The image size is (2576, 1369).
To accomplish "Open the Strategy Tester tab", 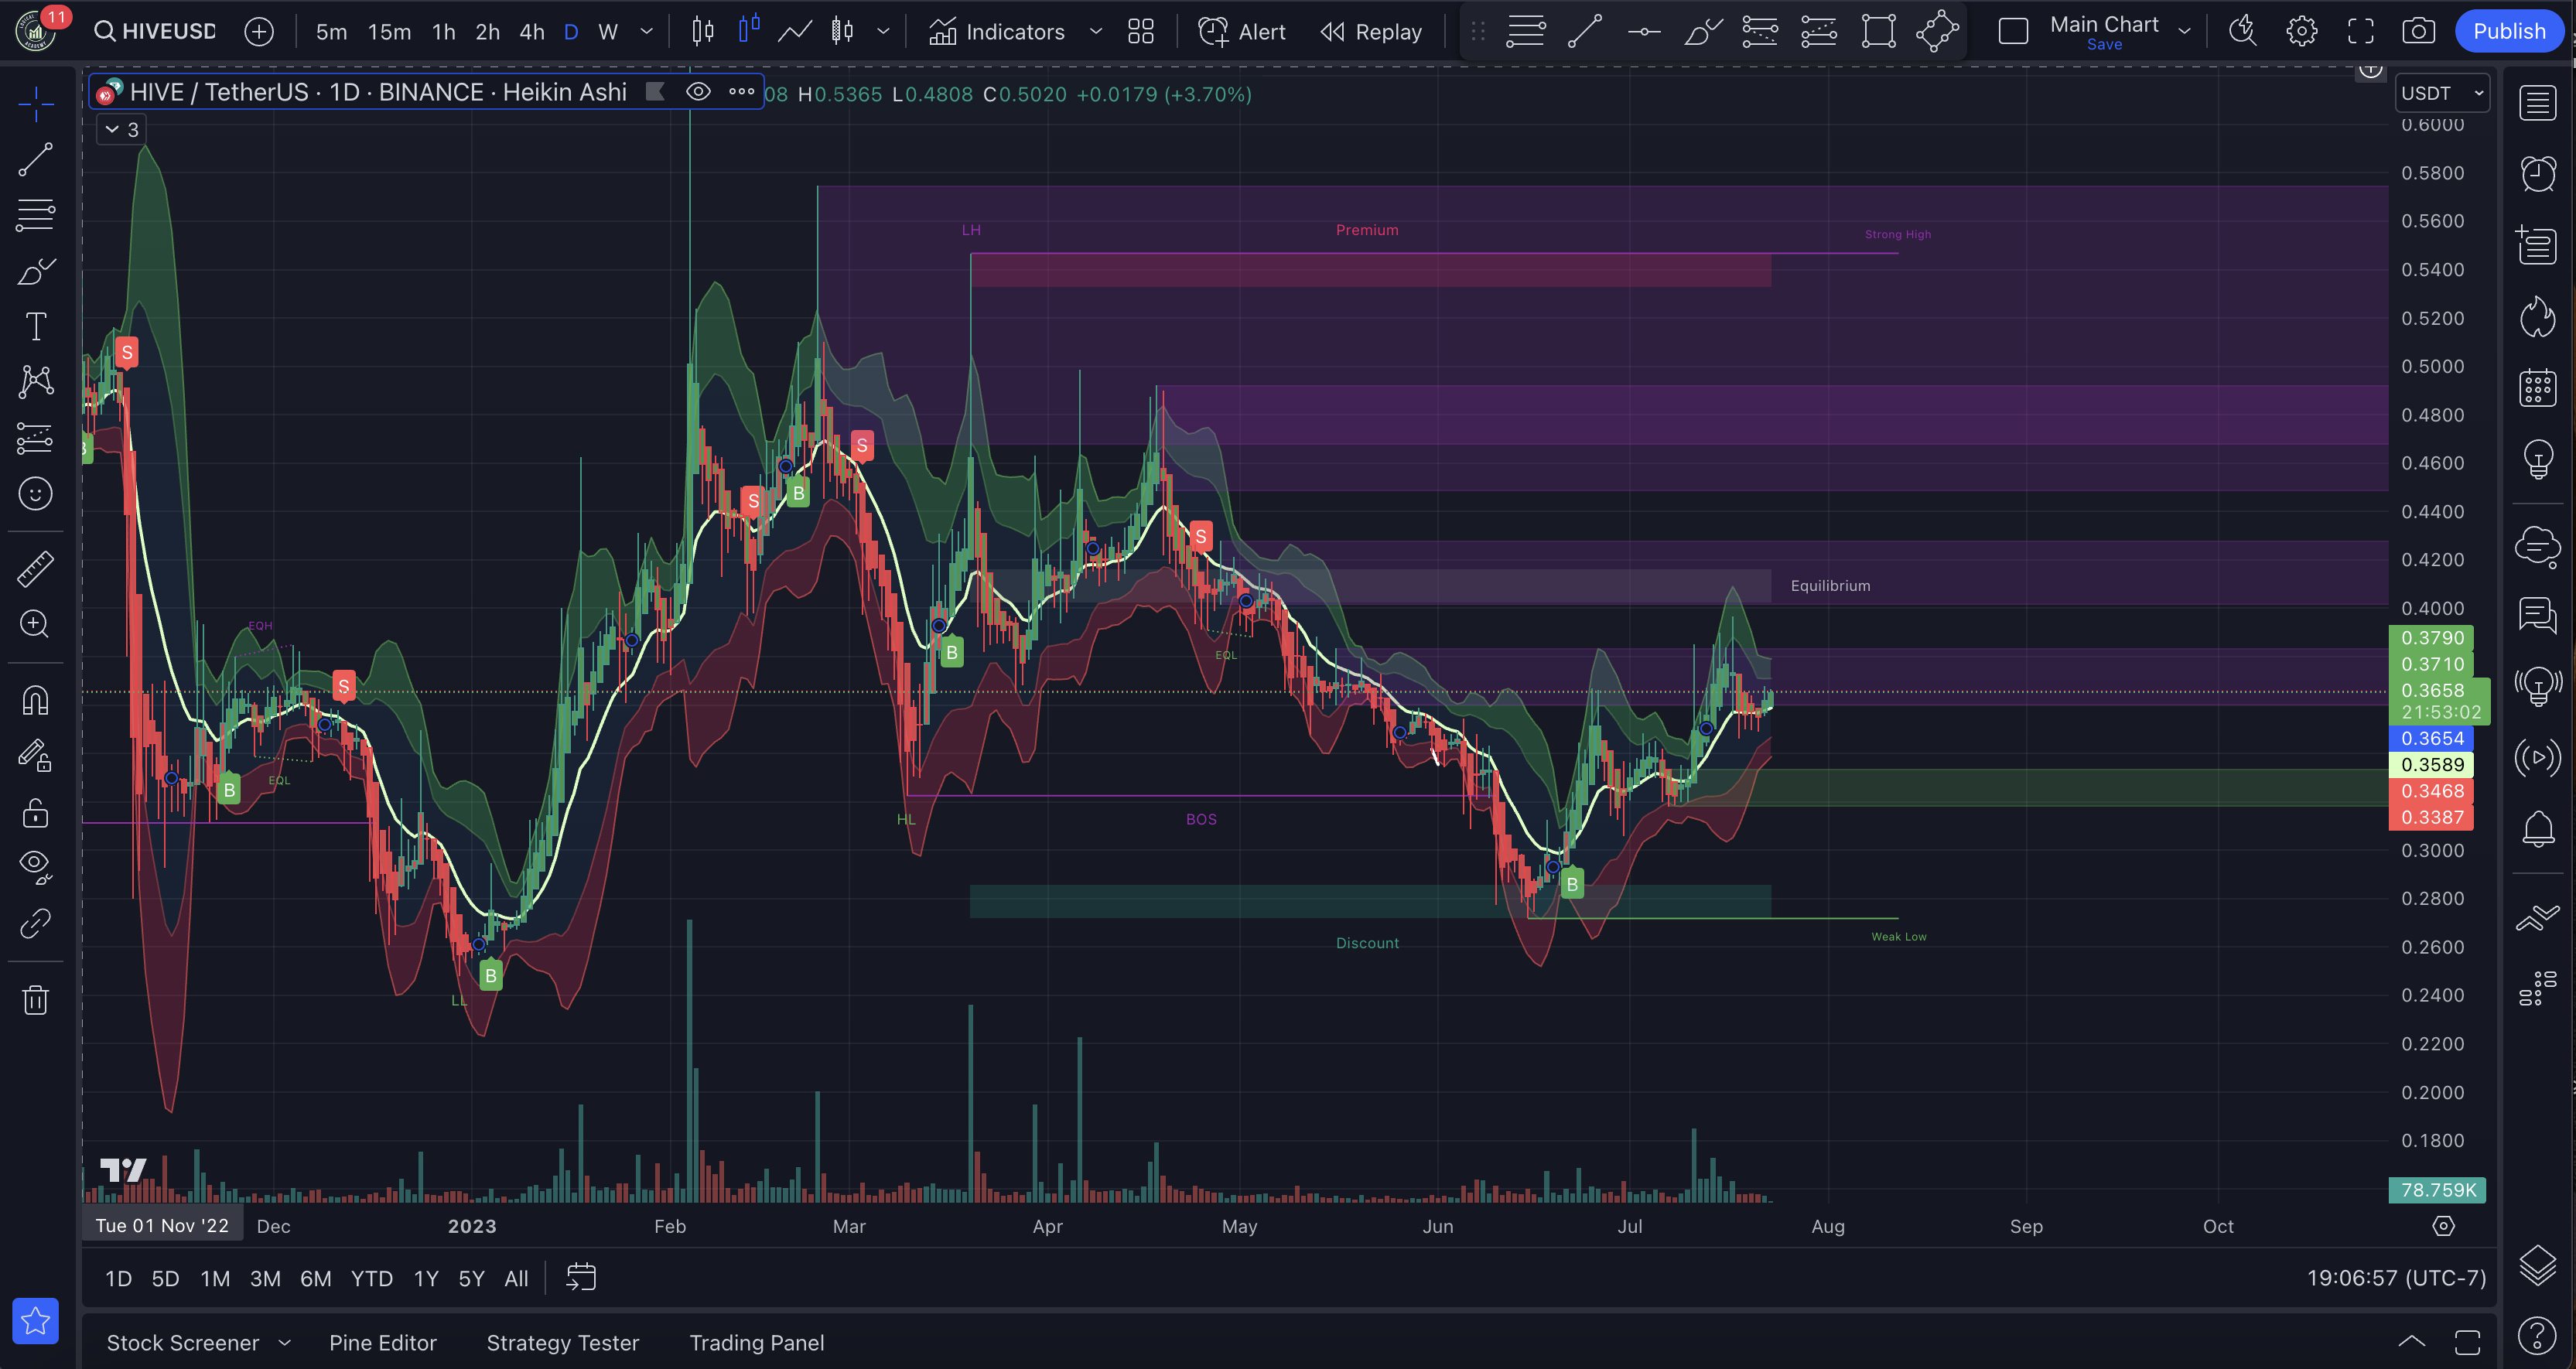I will 563,1343.
